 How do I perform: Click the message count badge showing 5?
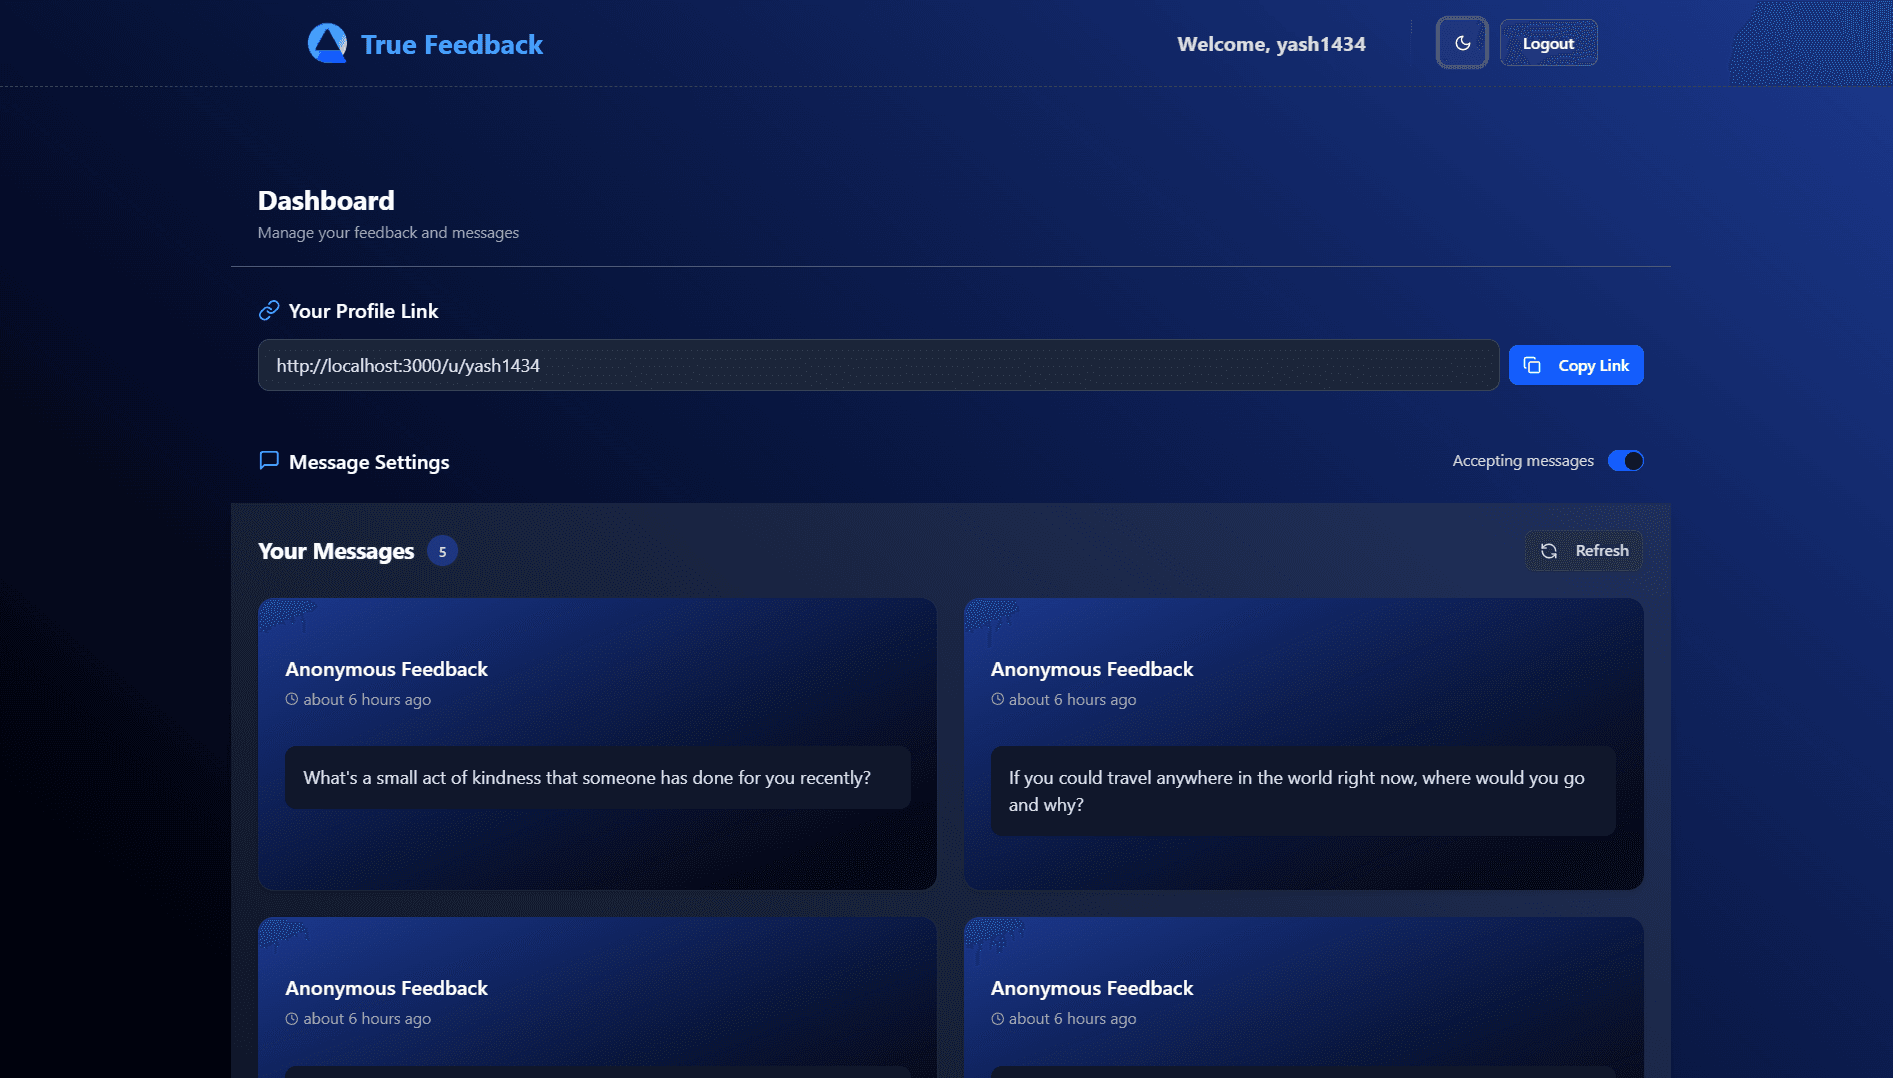click(440, 550)
